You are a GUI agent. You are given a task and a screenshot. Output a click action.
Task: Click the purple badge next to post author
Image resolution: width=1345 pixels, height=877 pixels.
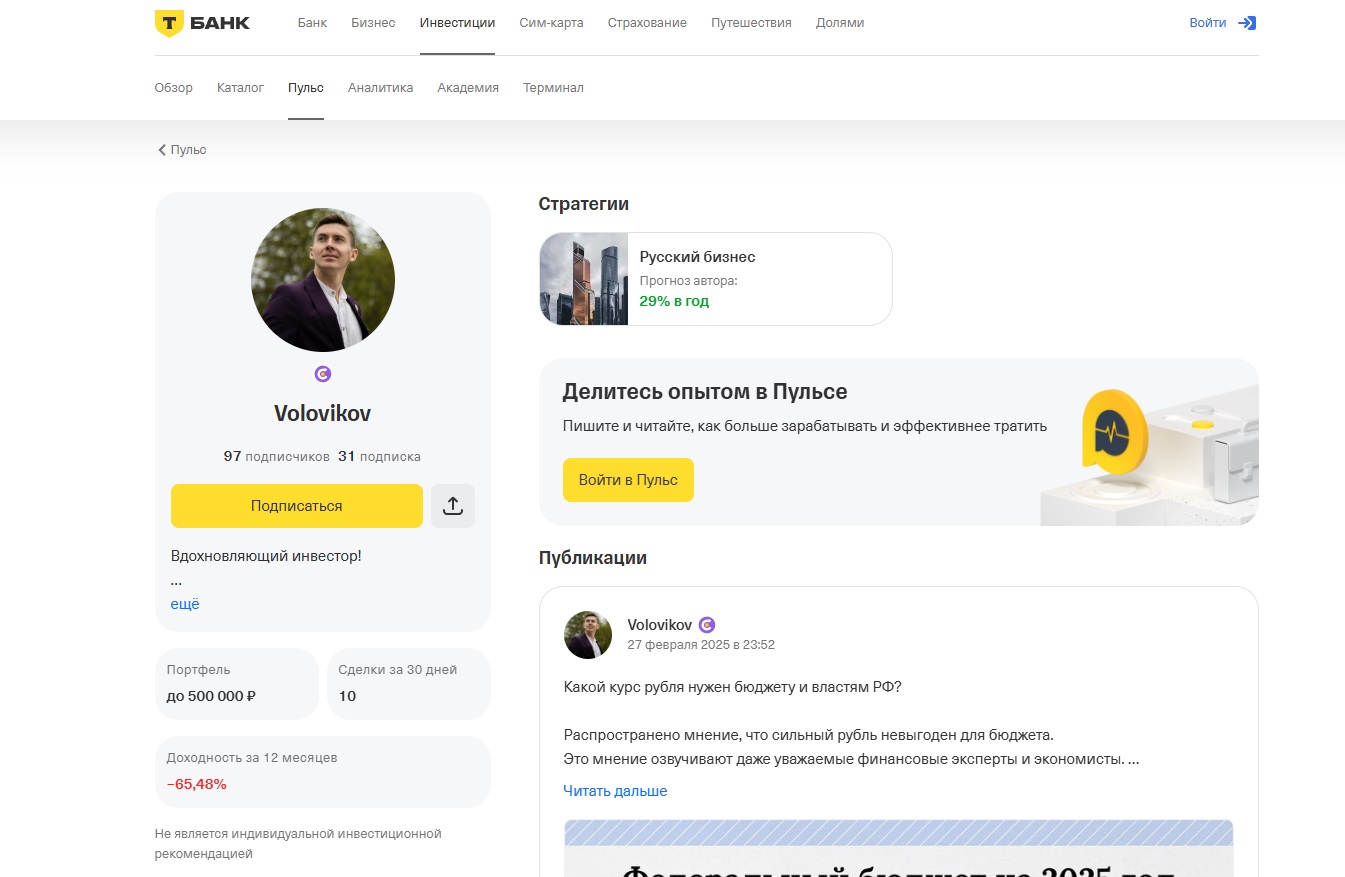707,625
